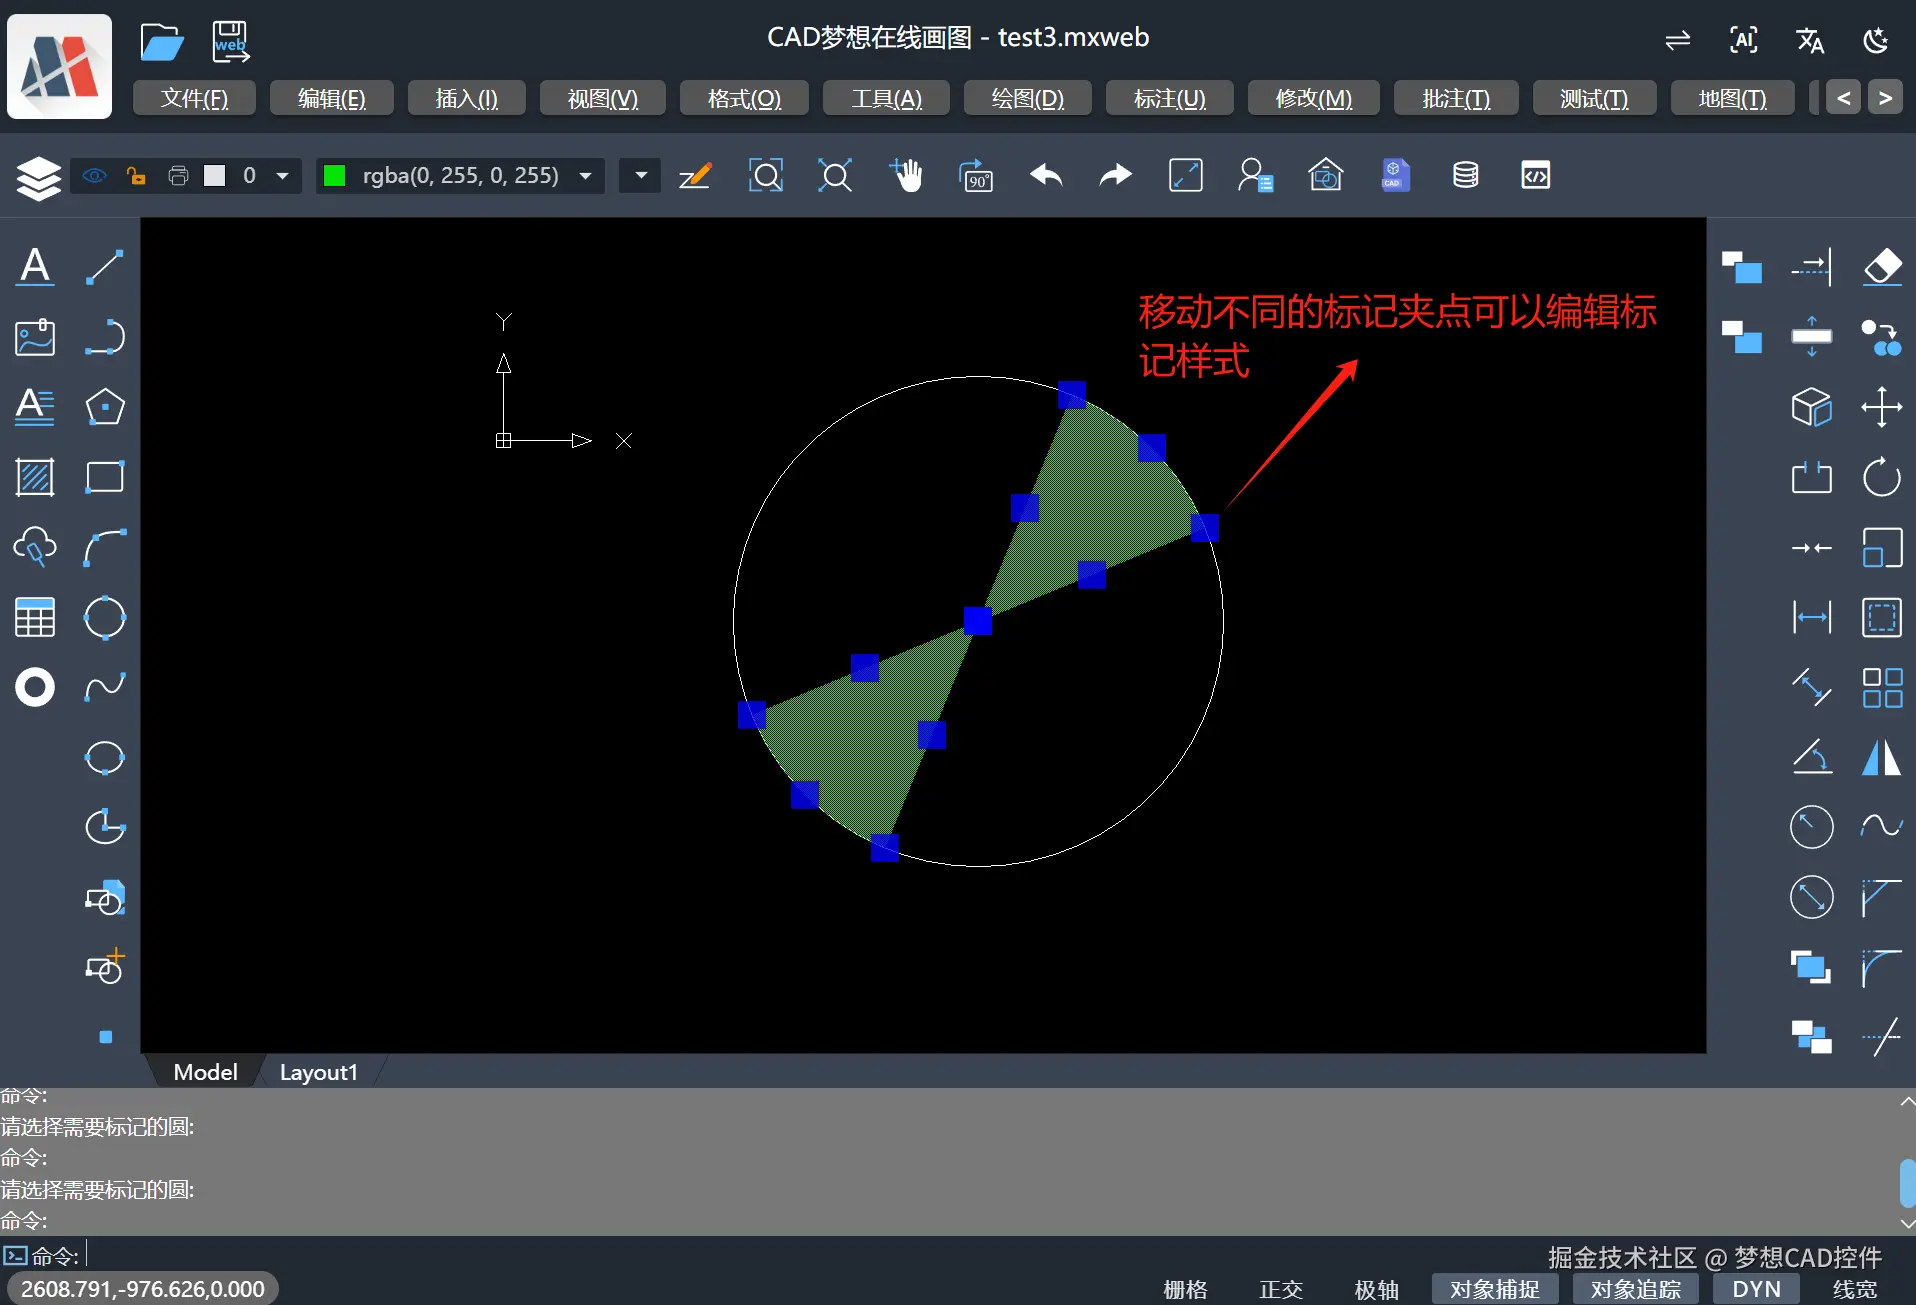Switch to the Layout1 tab
This screenshot has width=1916, height=1305.
318,1072
